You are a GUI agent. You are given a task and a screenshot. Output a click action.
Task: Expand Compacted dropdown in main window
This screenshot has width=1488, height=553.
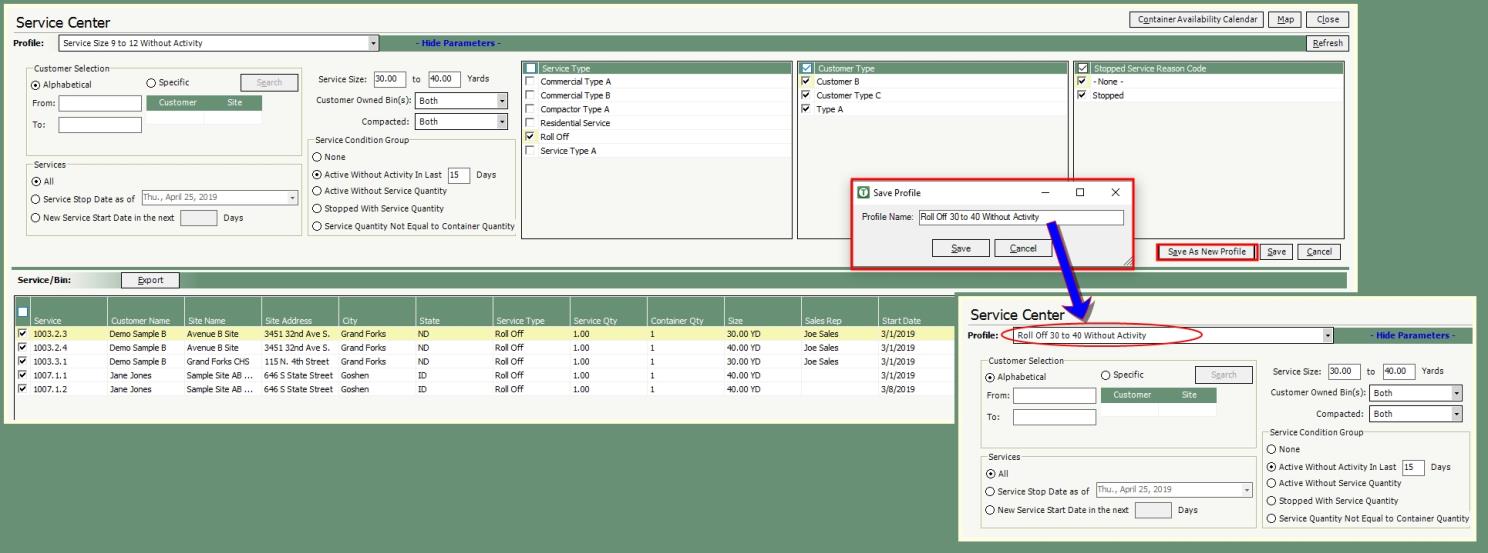click(502, 122)
